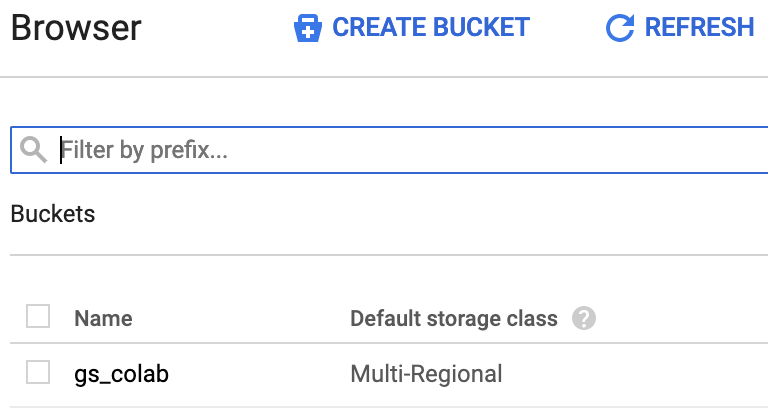
Task: Click the circular Refresh arrow icon
Action: 620,28
